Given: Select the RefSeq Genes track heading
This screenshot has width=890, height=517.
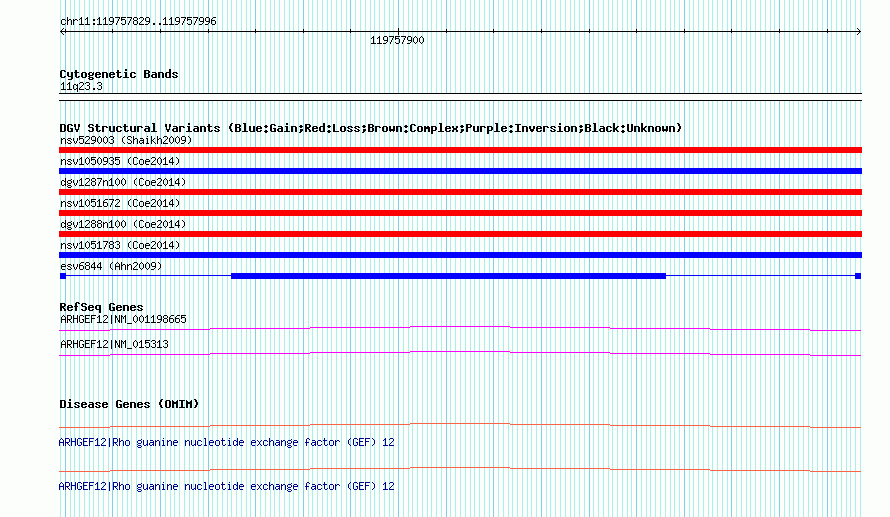Looking at the screenshot, I should pyautogui.click(x=101, y=307).
